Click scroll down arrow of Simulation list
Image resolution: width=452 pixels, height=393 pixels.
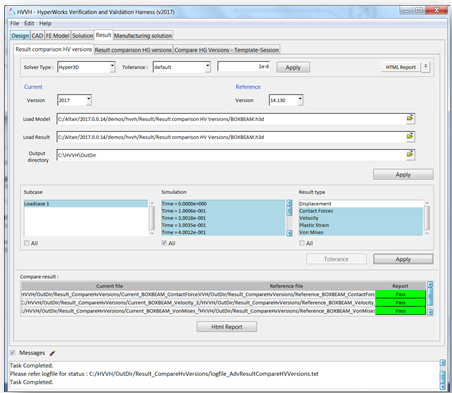tap(289, 233)
